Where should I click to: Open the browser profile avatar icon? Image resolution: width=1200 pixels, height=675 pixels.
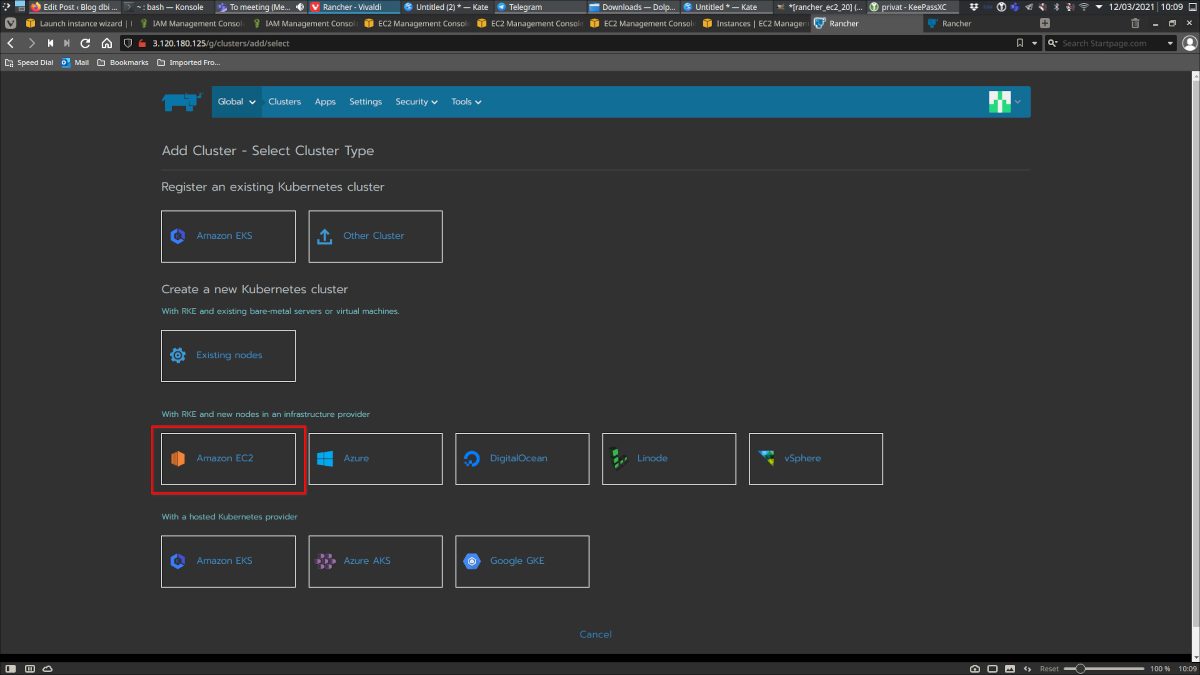click(x=1189, y=43)
